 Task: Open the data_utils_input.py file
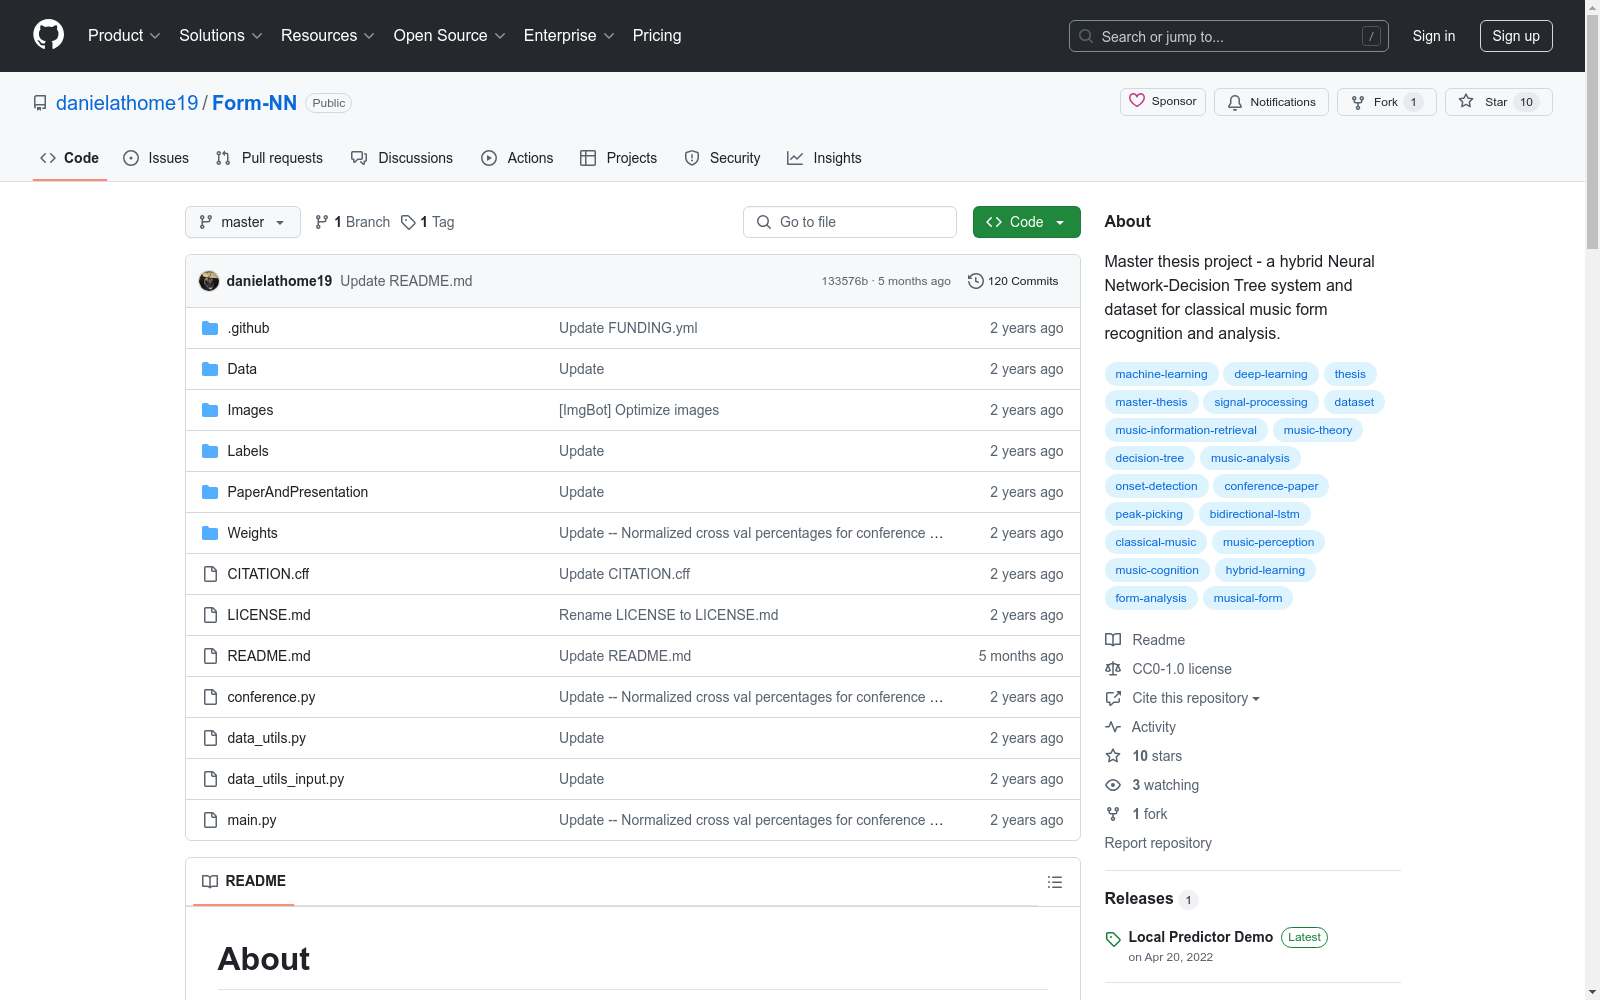click(285, 779)
